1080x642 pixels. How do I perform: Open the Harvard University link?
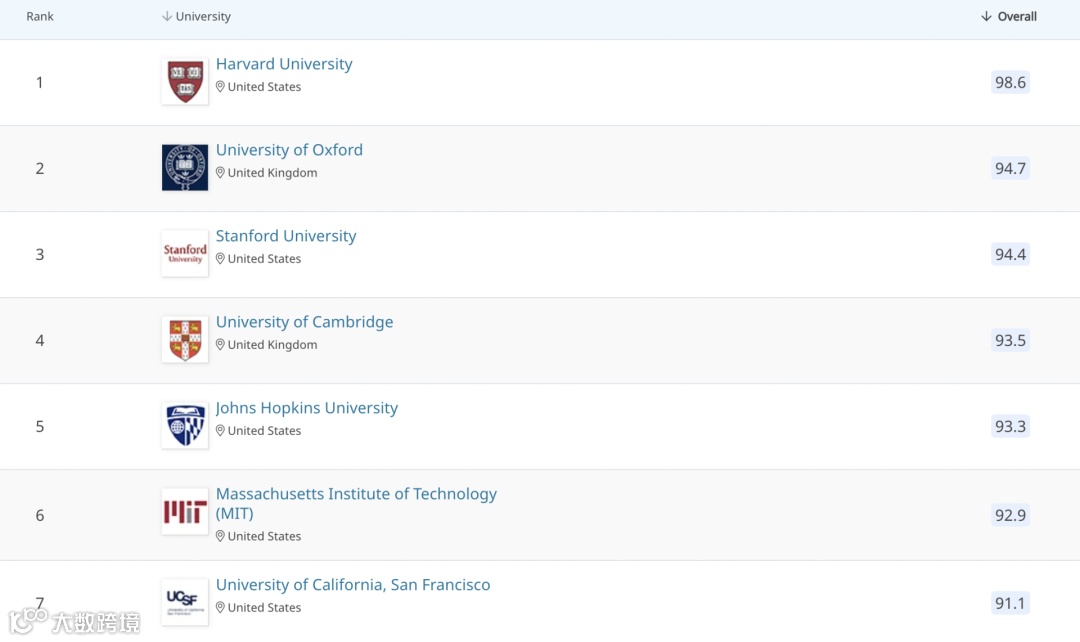click(284, 64)
